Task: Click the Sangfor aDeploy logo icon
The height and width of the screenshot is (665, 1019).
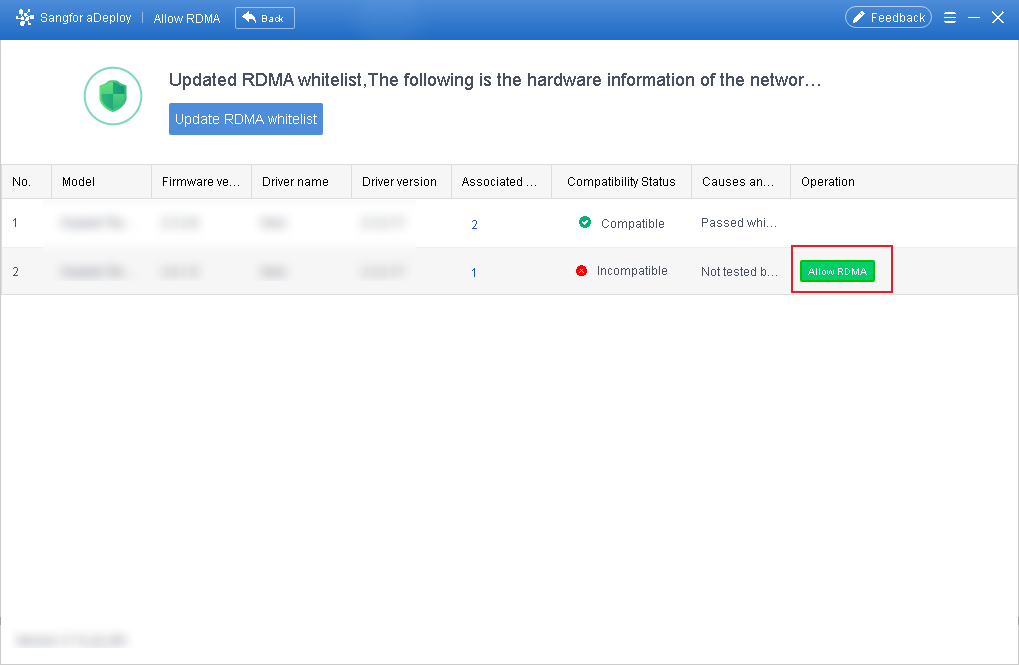Action: point(25,18)
